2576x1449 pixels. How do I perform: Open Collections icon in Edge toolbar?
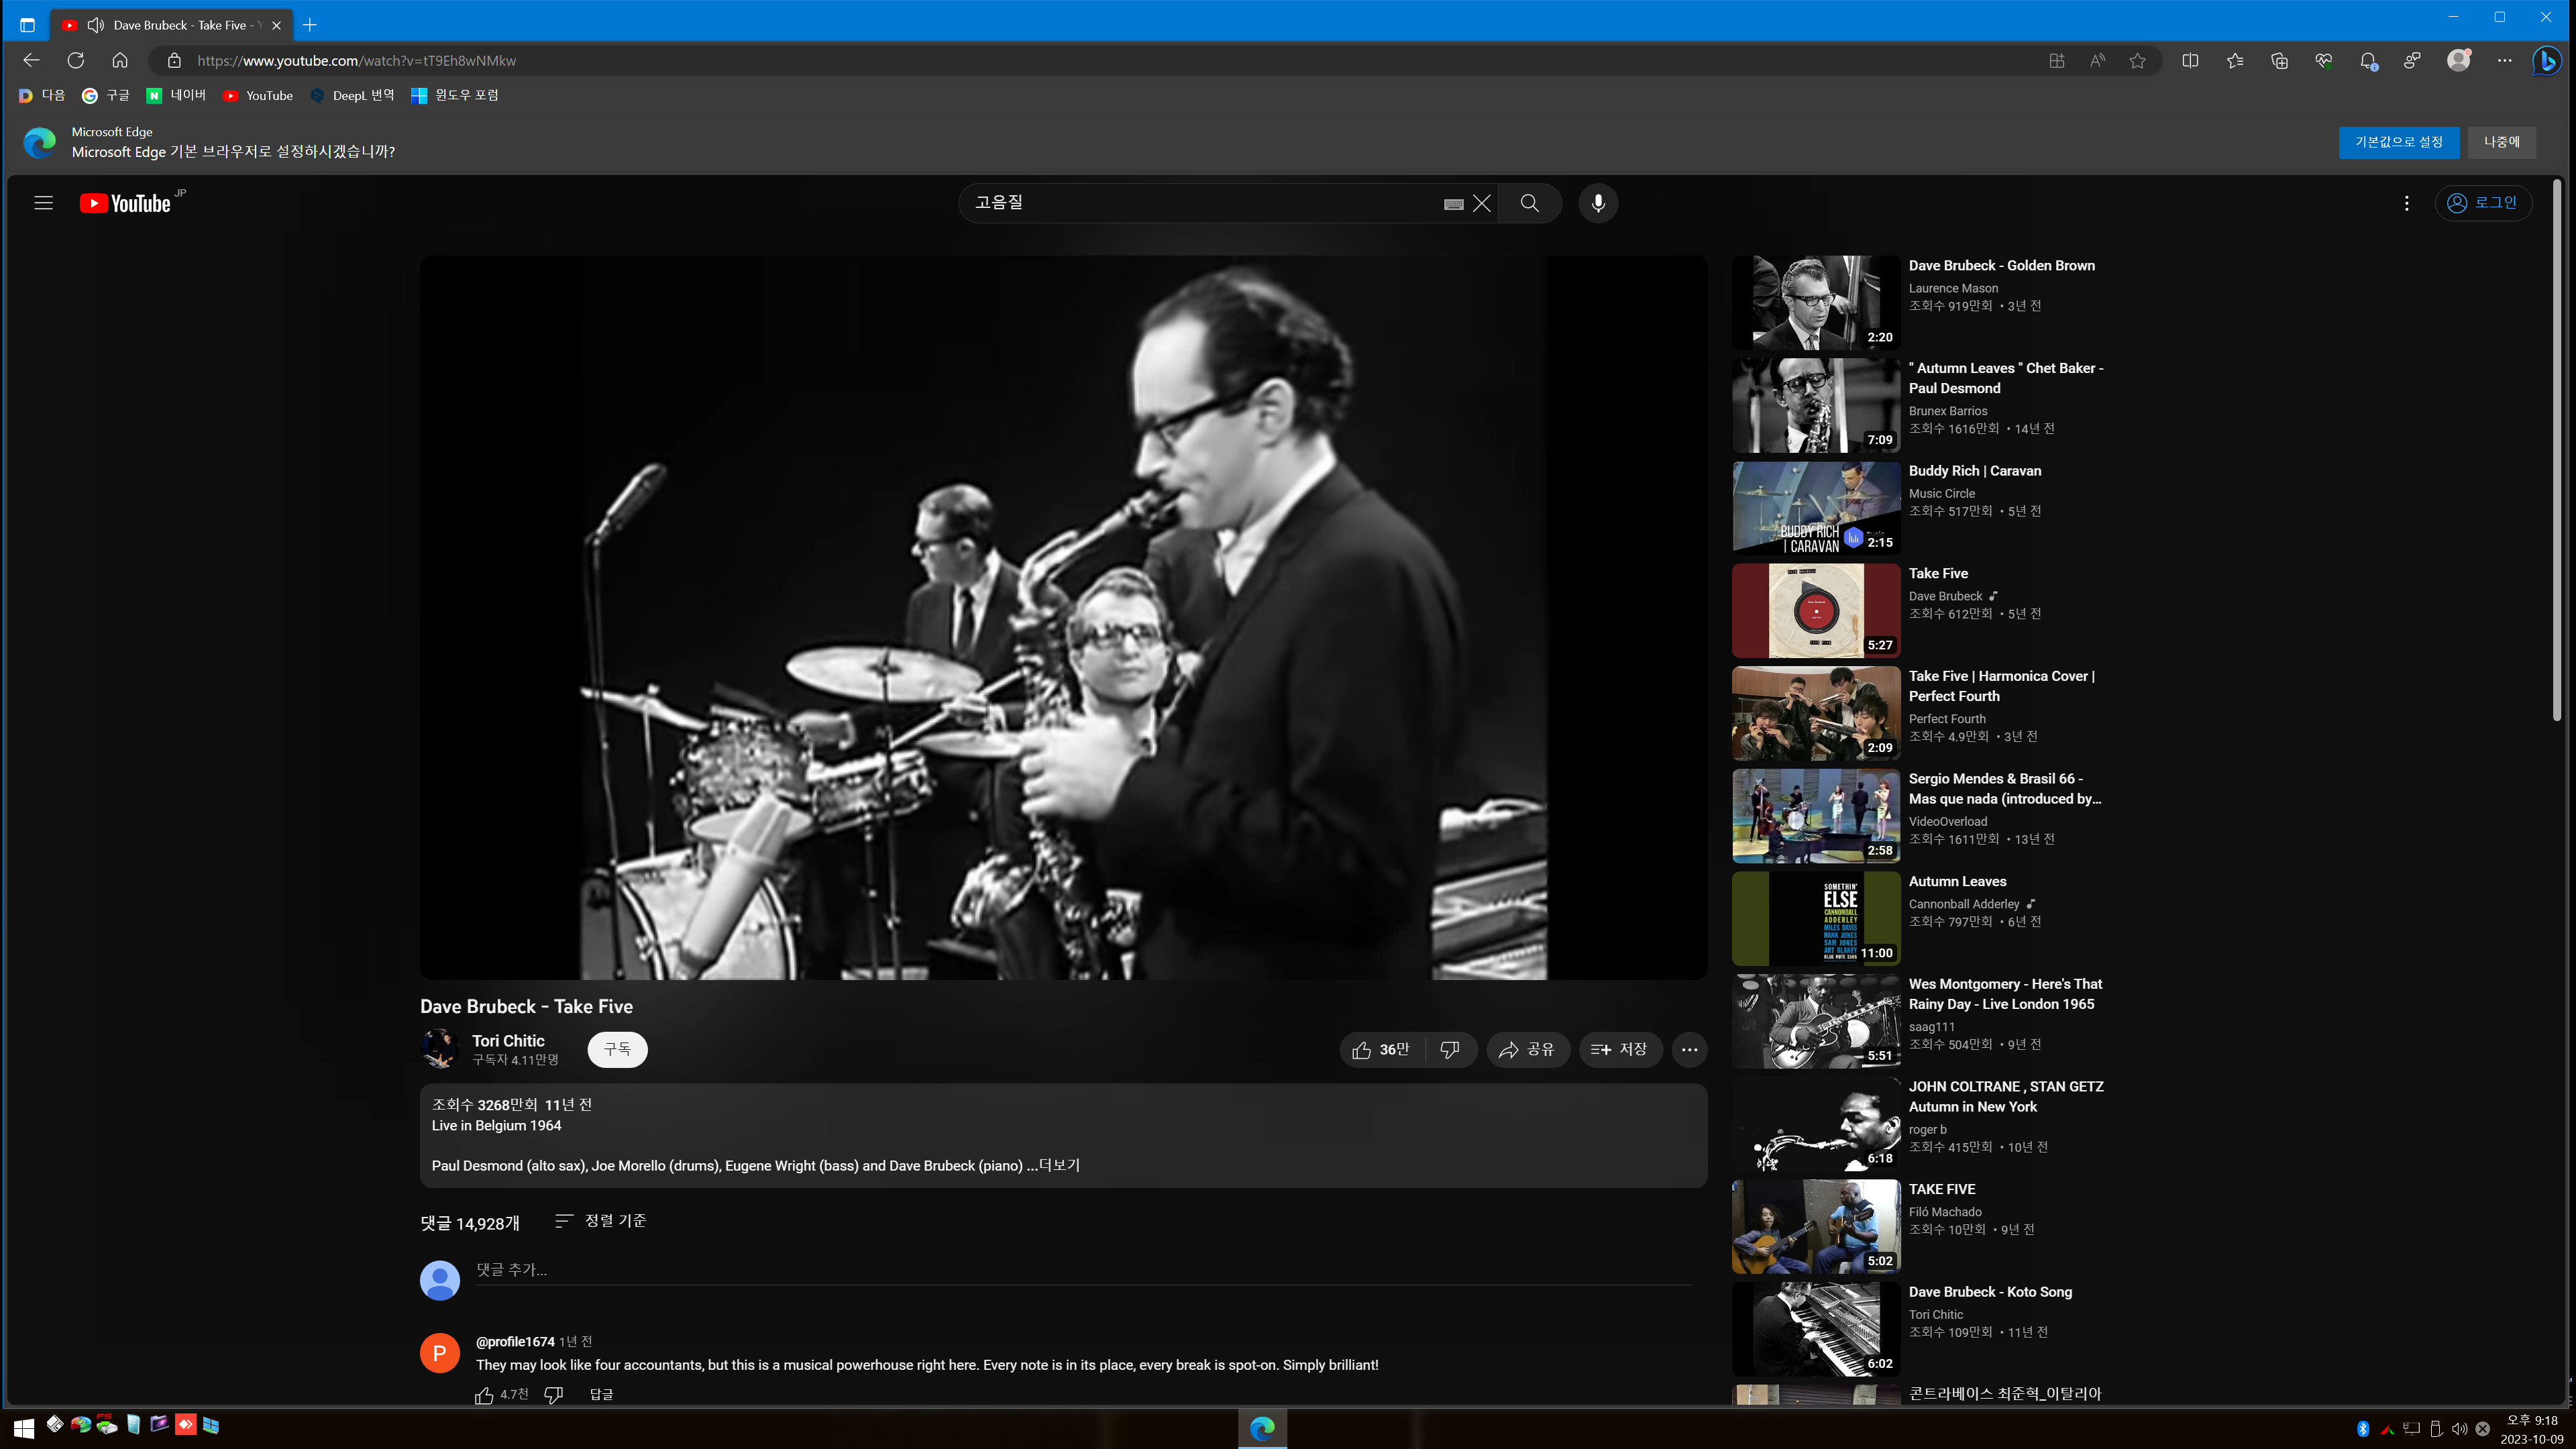(x=2279, y=61)
